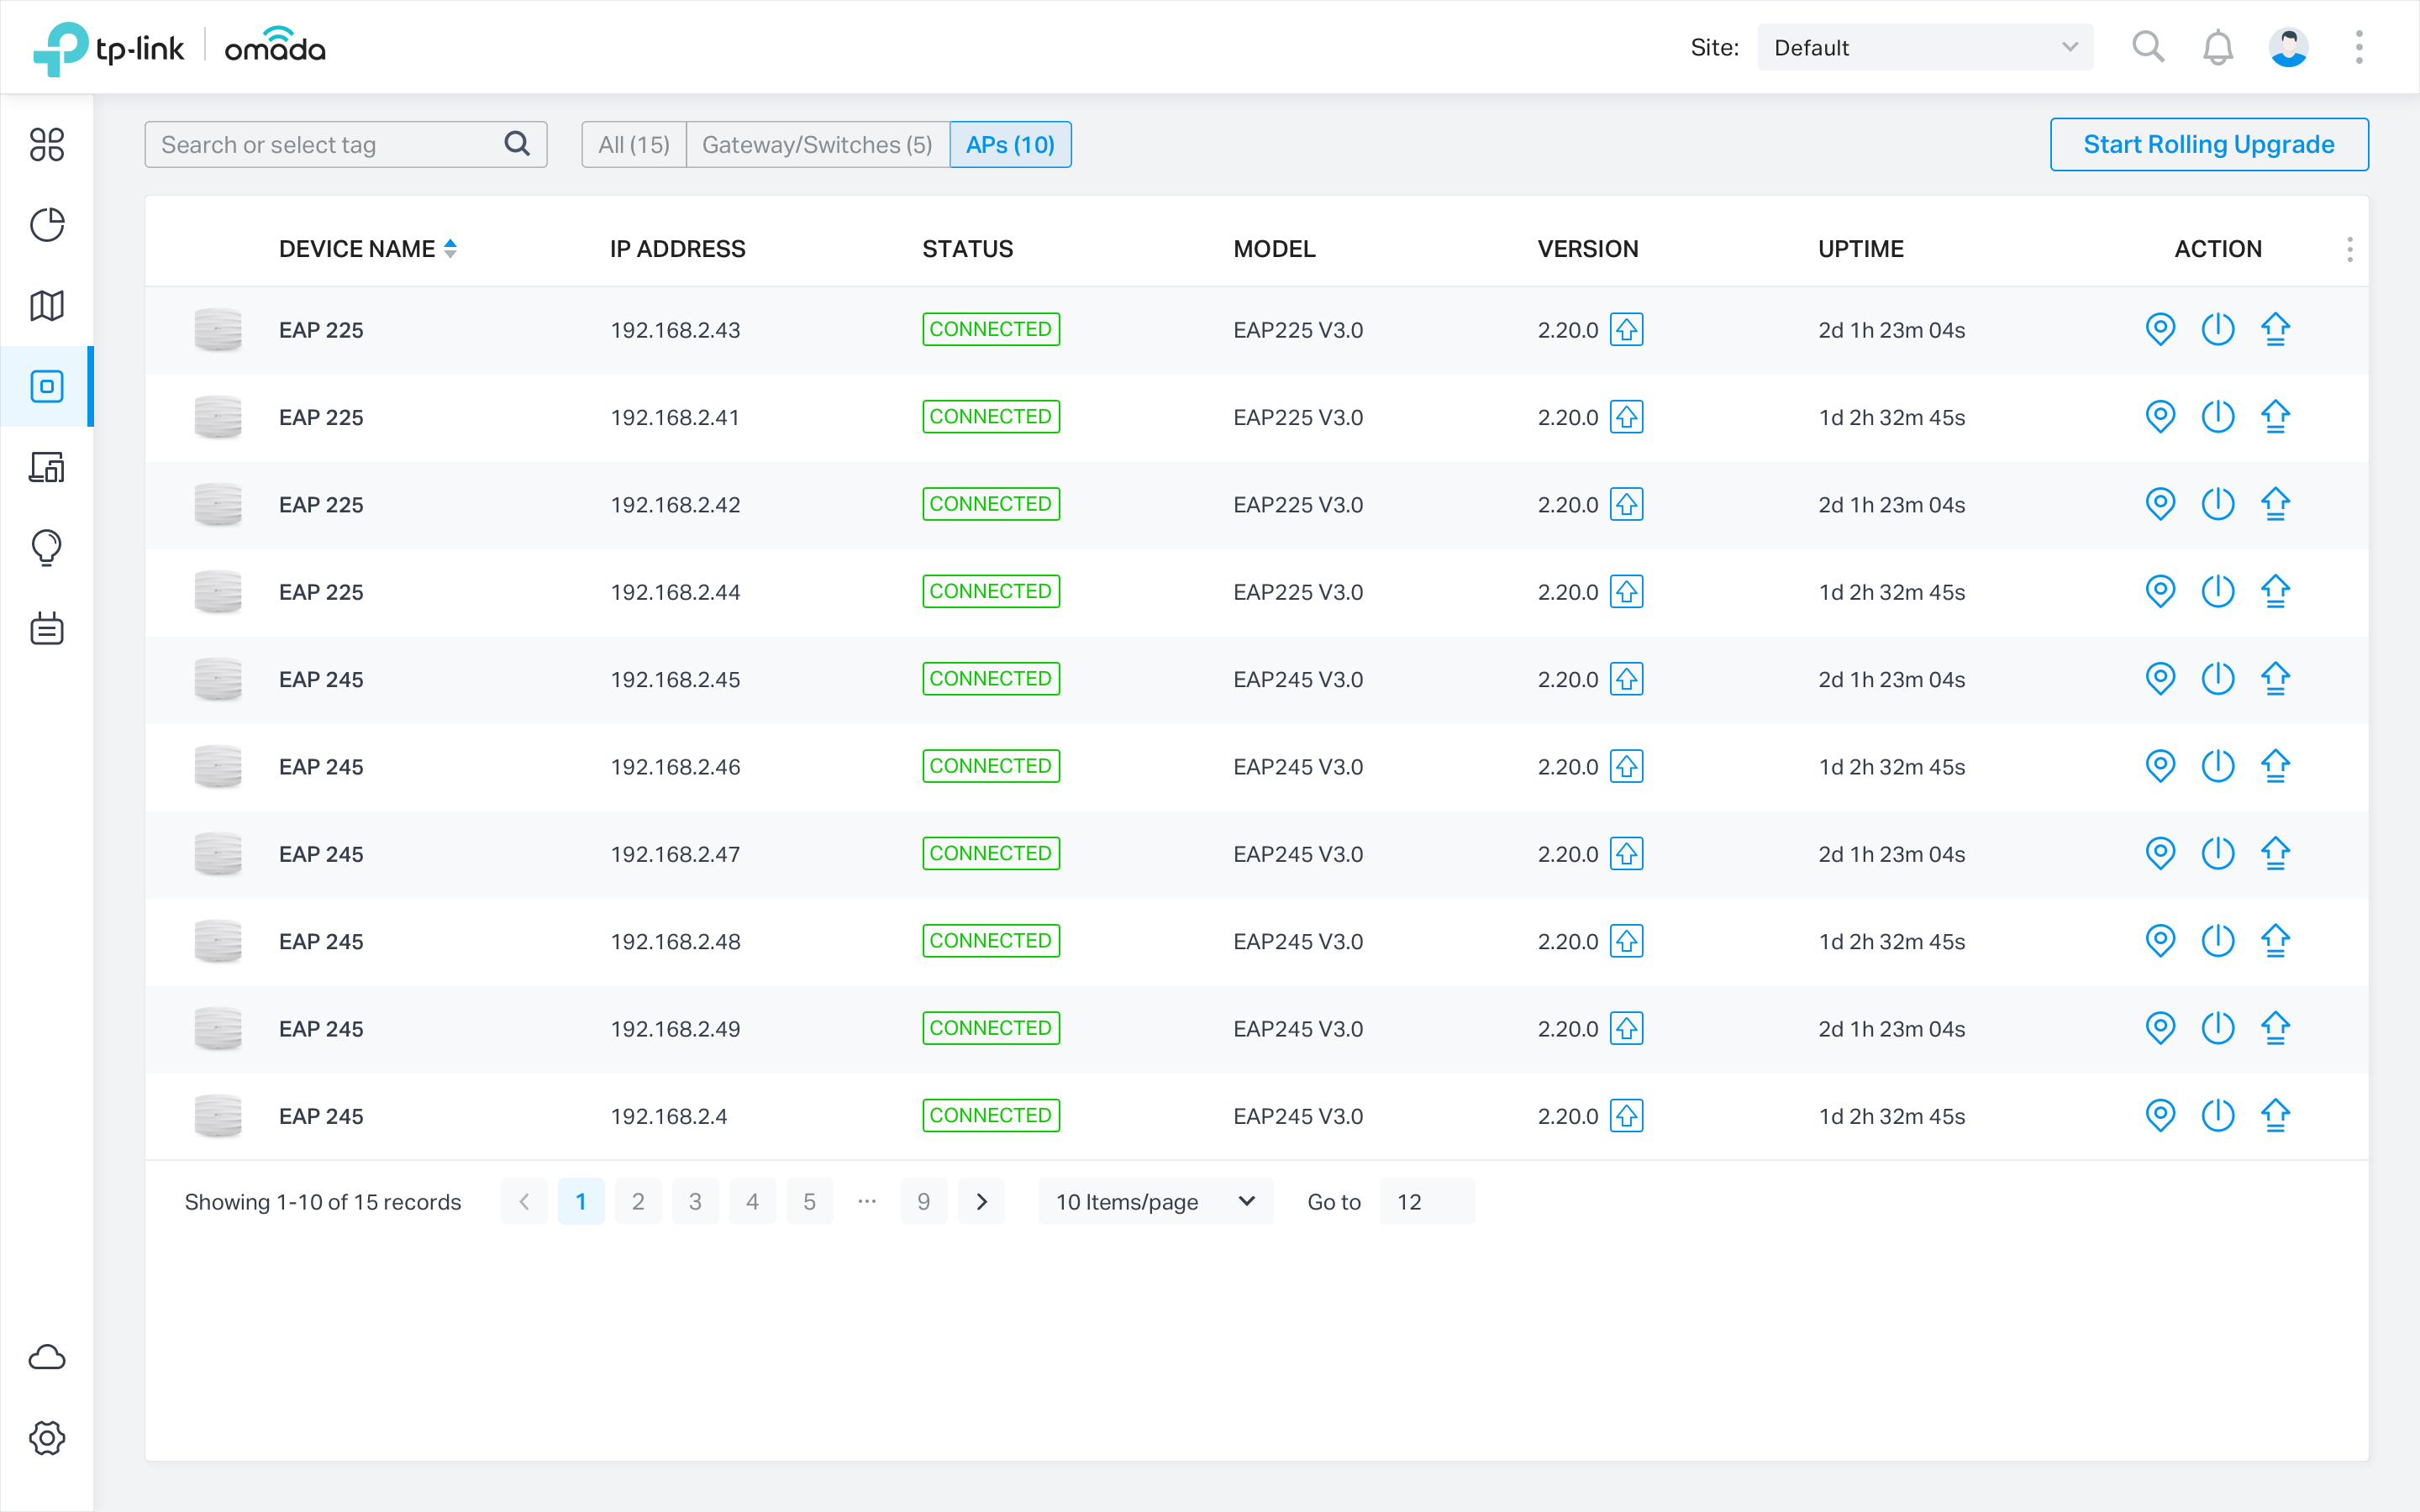
Task: Open the Settings gear sidebar icon
Action: pos(47,1437)
